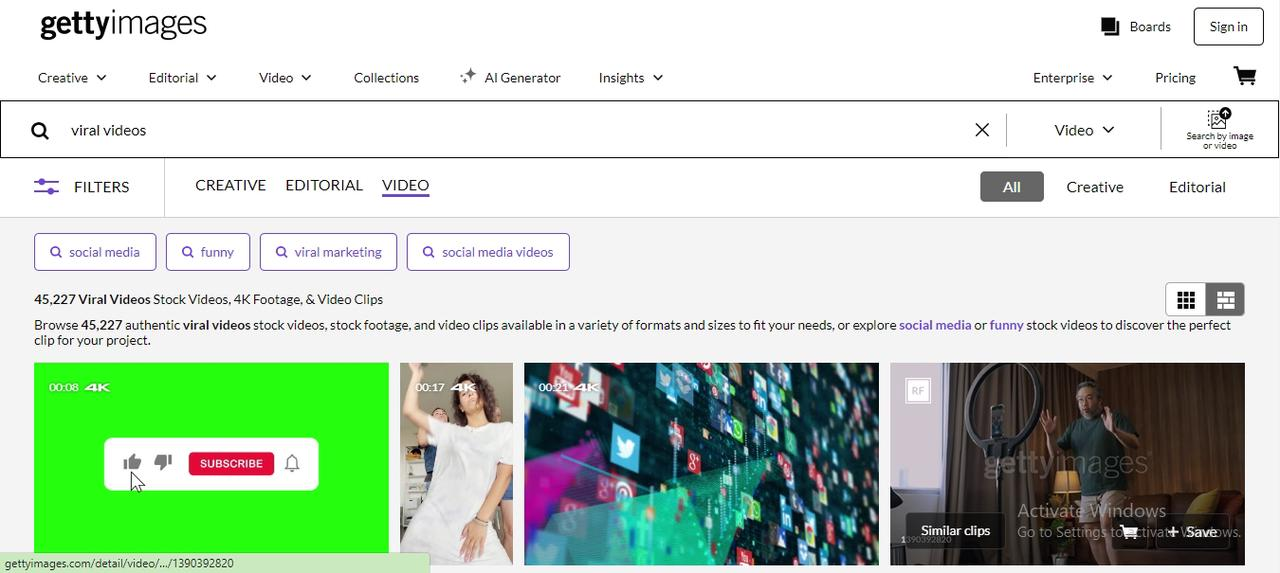Follow the social media link in description
The width and height of the screenshot is (1280, 573).
point(935,325)
